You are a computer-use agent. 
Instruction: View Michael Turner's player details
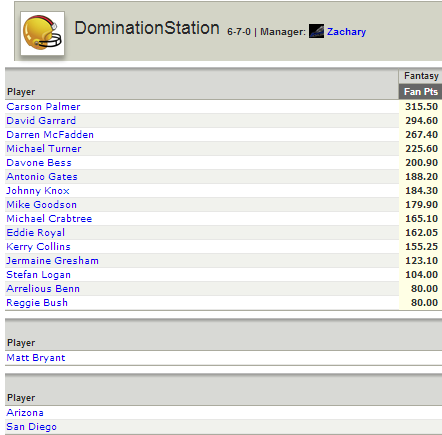click(x=44, y=149)
